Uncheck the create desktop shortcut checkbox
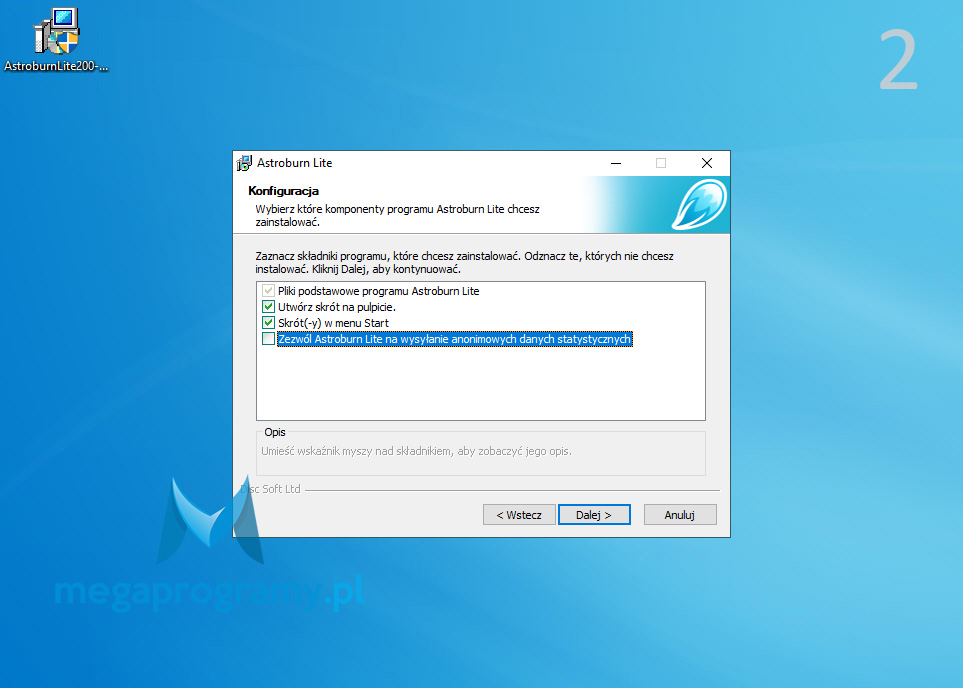963x688 pixels. (x=268, y=307)
